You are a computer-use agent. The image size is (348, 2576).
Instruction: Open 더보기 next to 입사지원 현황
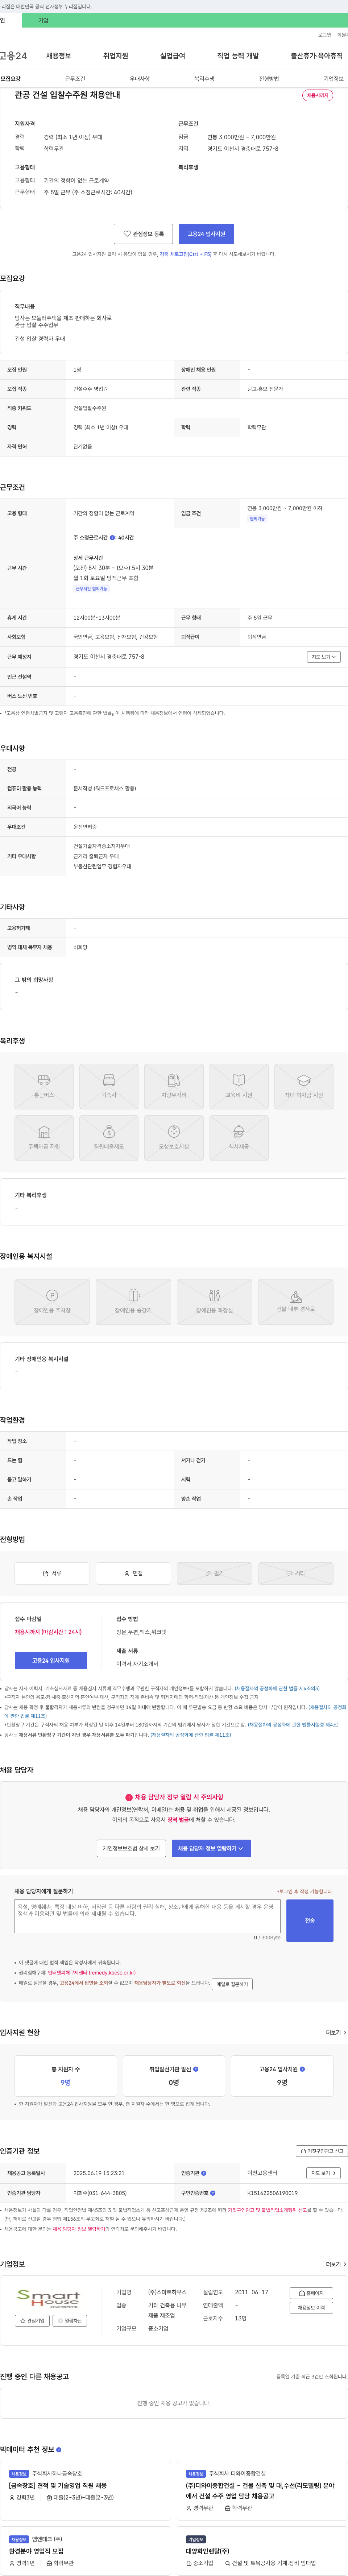coord(336,2033)
